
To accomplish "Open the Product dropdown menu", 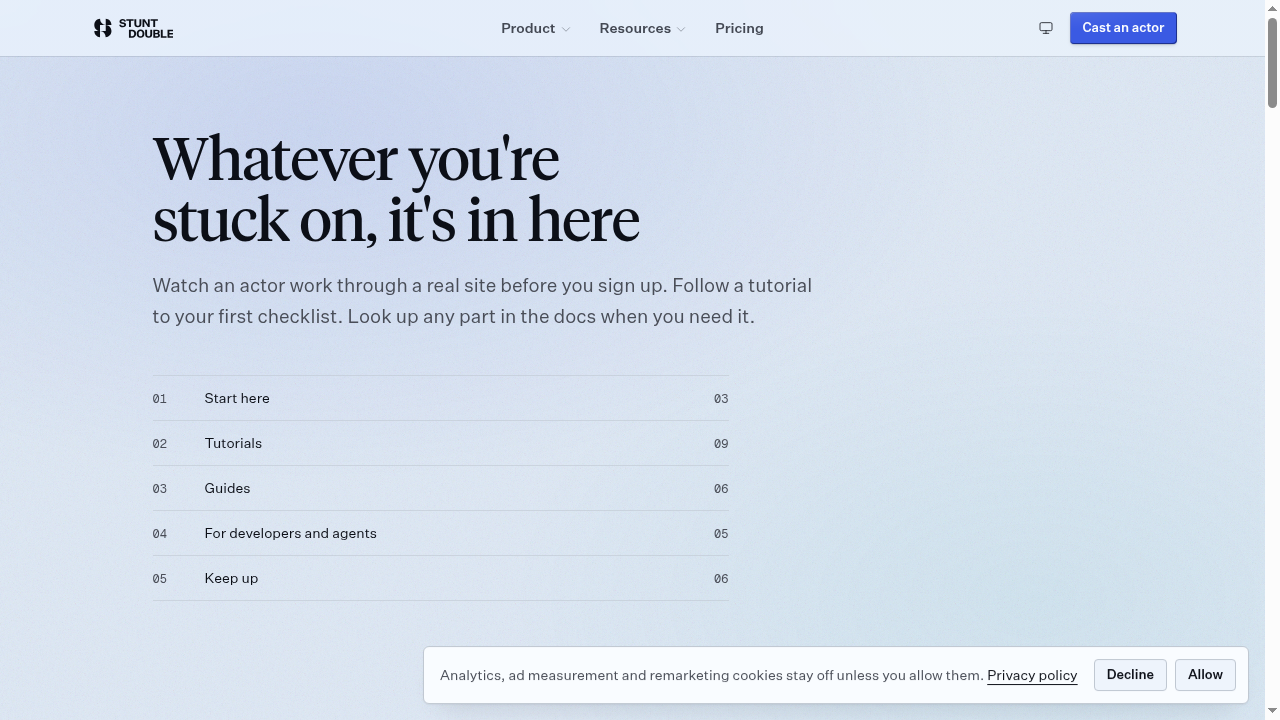I will 536,28.
